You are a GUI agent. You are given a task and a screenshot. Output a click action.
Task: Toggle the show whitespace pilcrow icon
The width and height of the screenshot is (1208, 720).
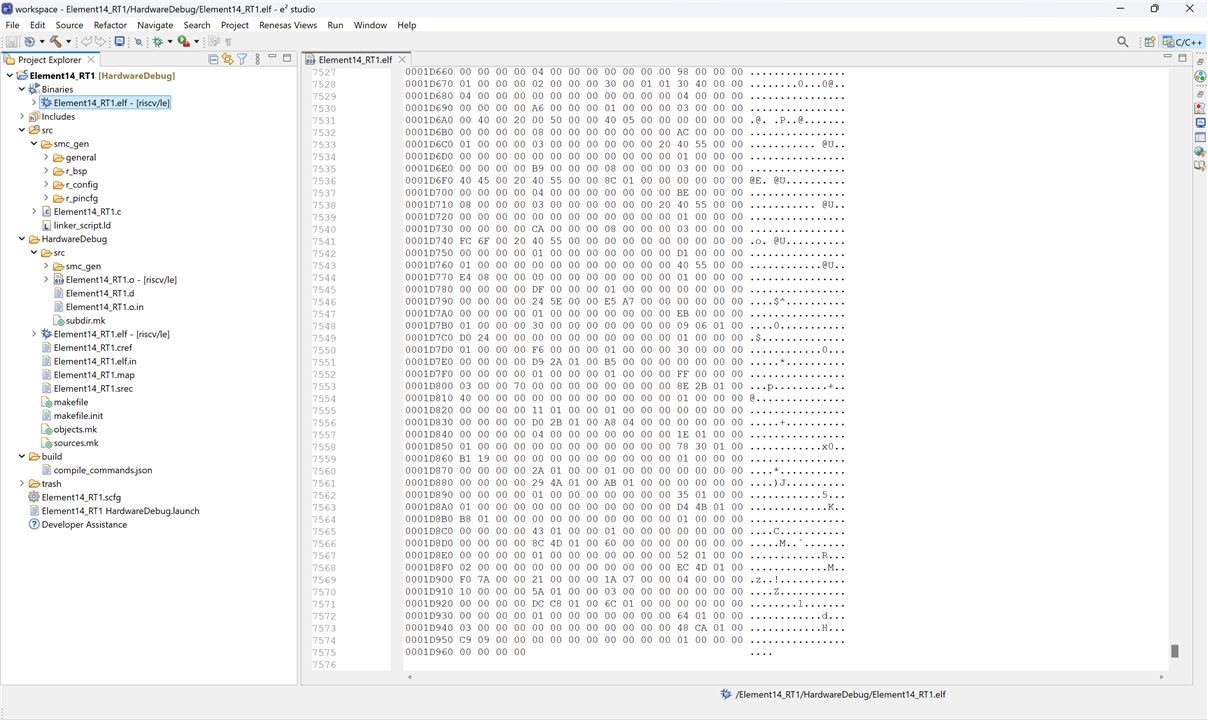pyautogui.click(x=228, y=42)
